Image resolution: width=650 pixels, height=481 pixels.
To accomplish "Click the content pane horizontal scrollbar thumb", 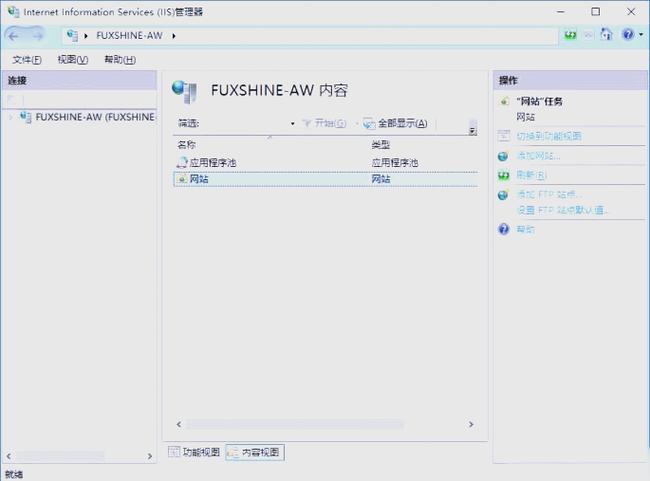I will [x=295, y=424].
